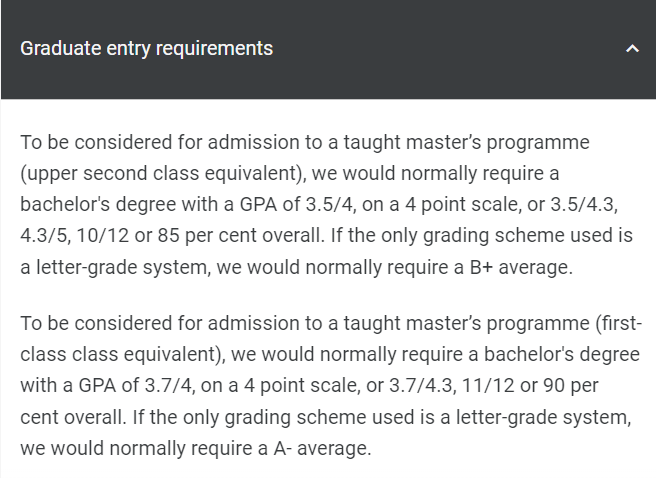Click the phrase 'class class equivalent)'

coord(122,355)
